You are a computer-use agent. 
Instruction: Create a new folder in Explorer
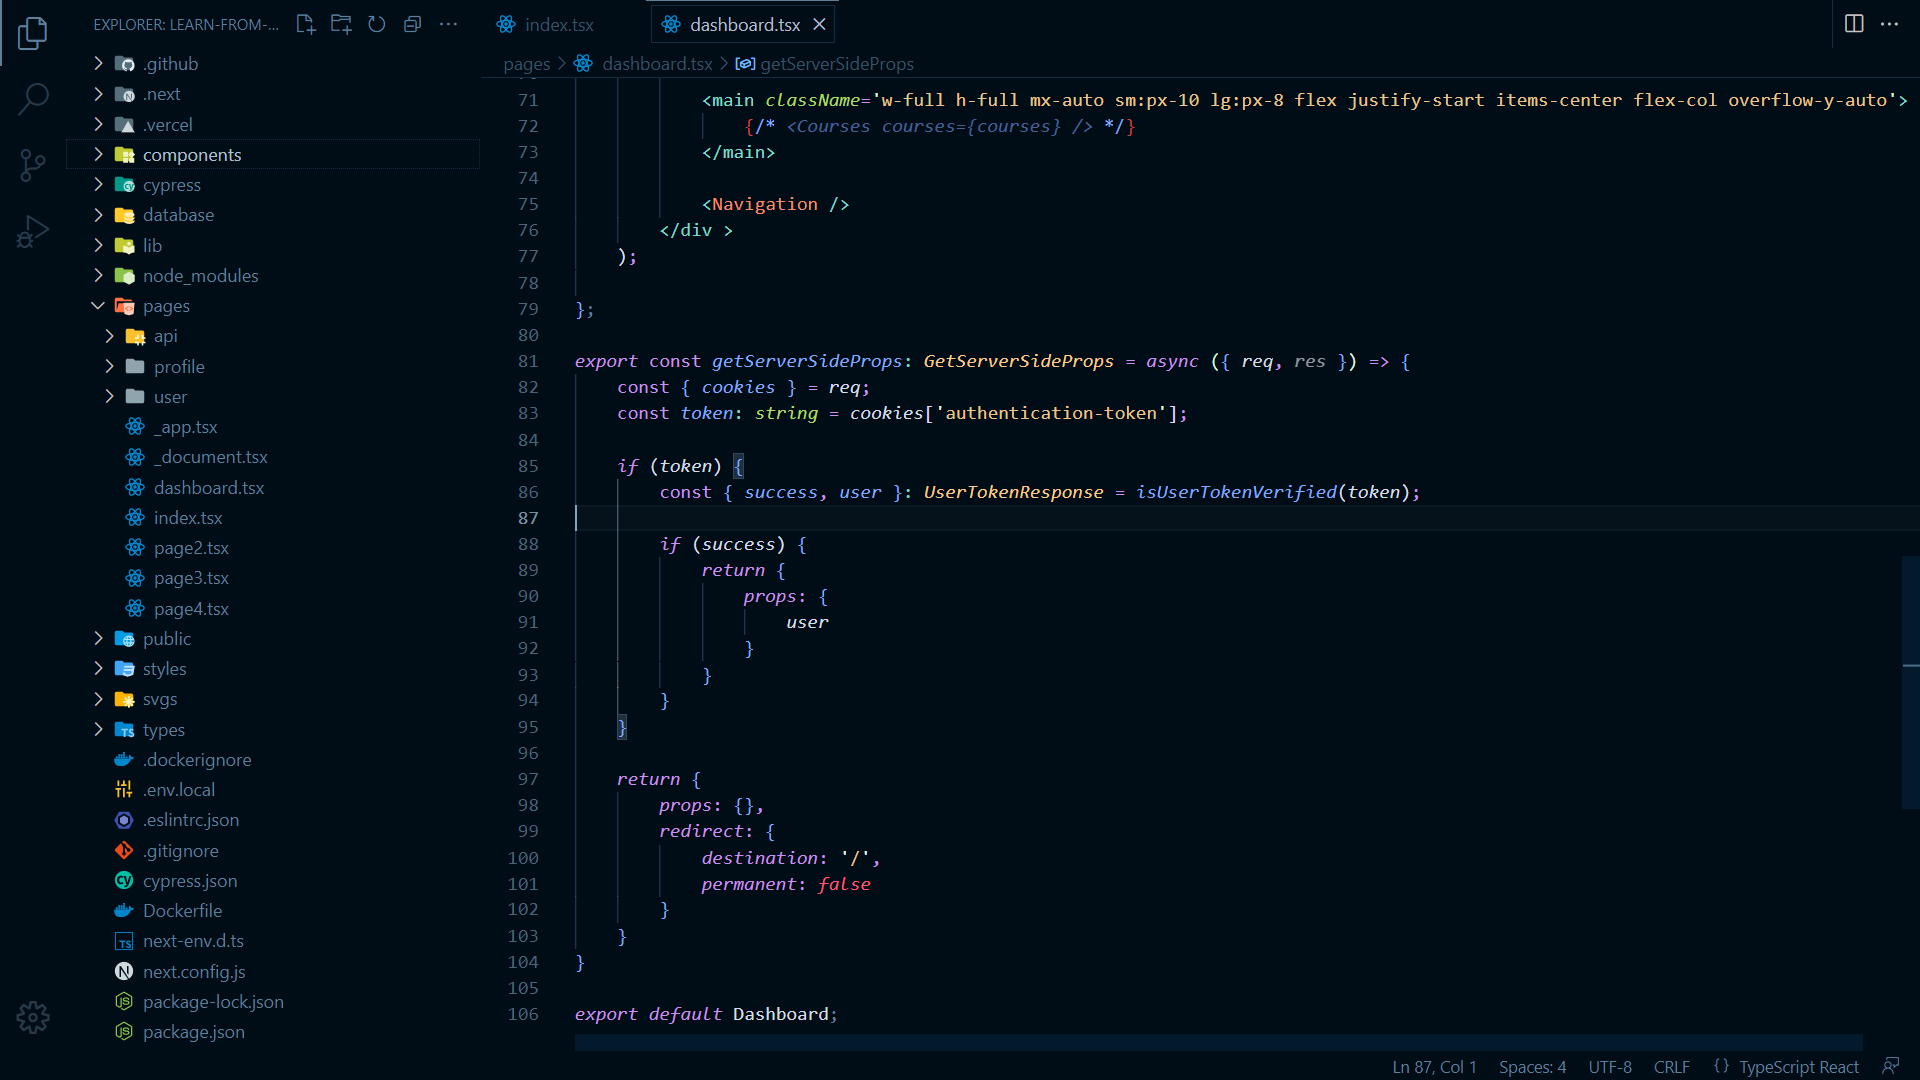(341, 24)
